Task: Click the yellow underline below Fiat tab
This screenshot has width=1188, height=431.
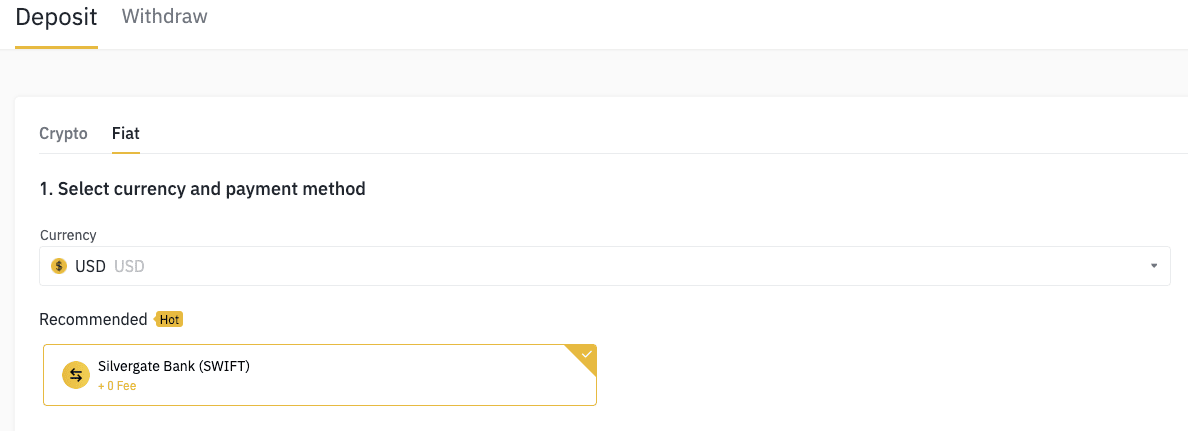Action: click(x=126, y=152)
